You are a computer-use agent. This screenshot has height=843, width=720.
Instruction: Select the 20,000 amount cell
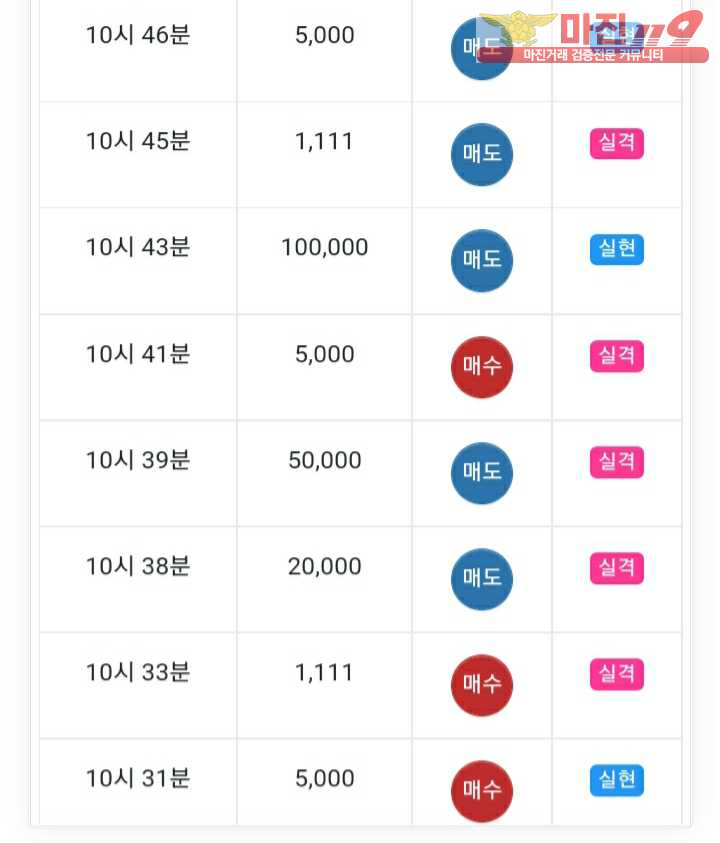pyautogui.click(x=324, y=579)
